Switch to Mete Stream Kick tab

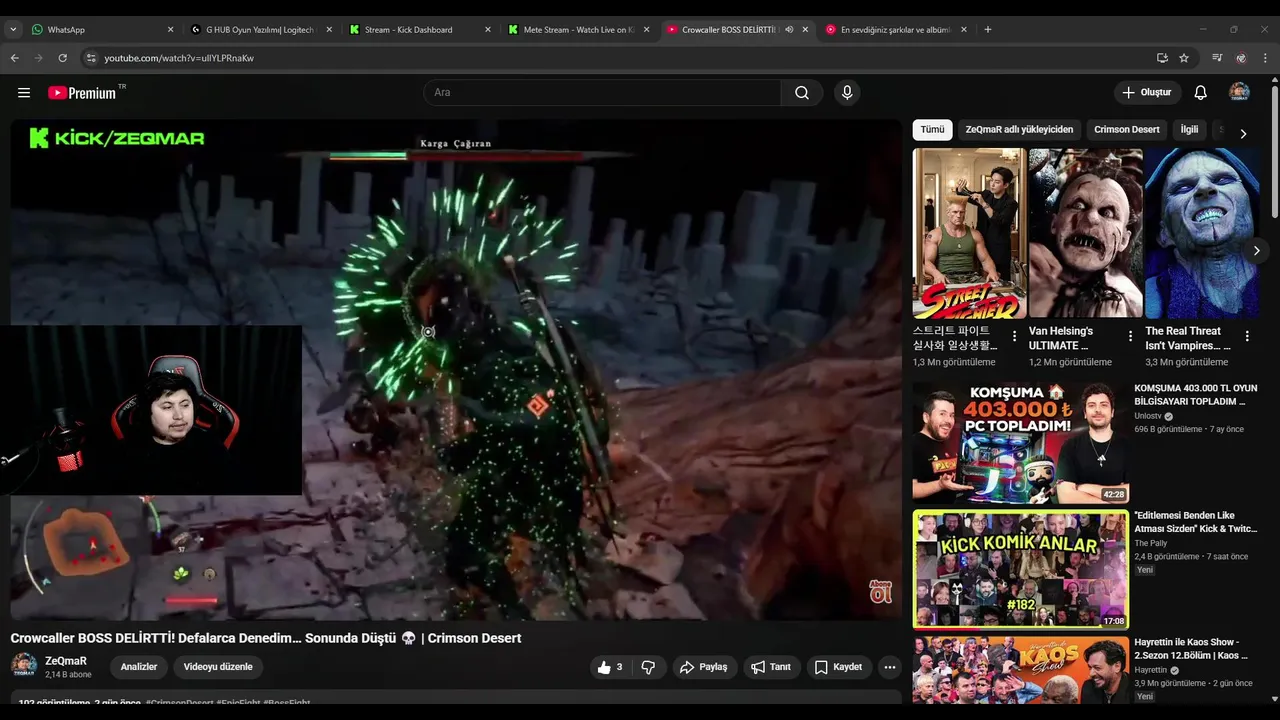click(x=579, y=30)
